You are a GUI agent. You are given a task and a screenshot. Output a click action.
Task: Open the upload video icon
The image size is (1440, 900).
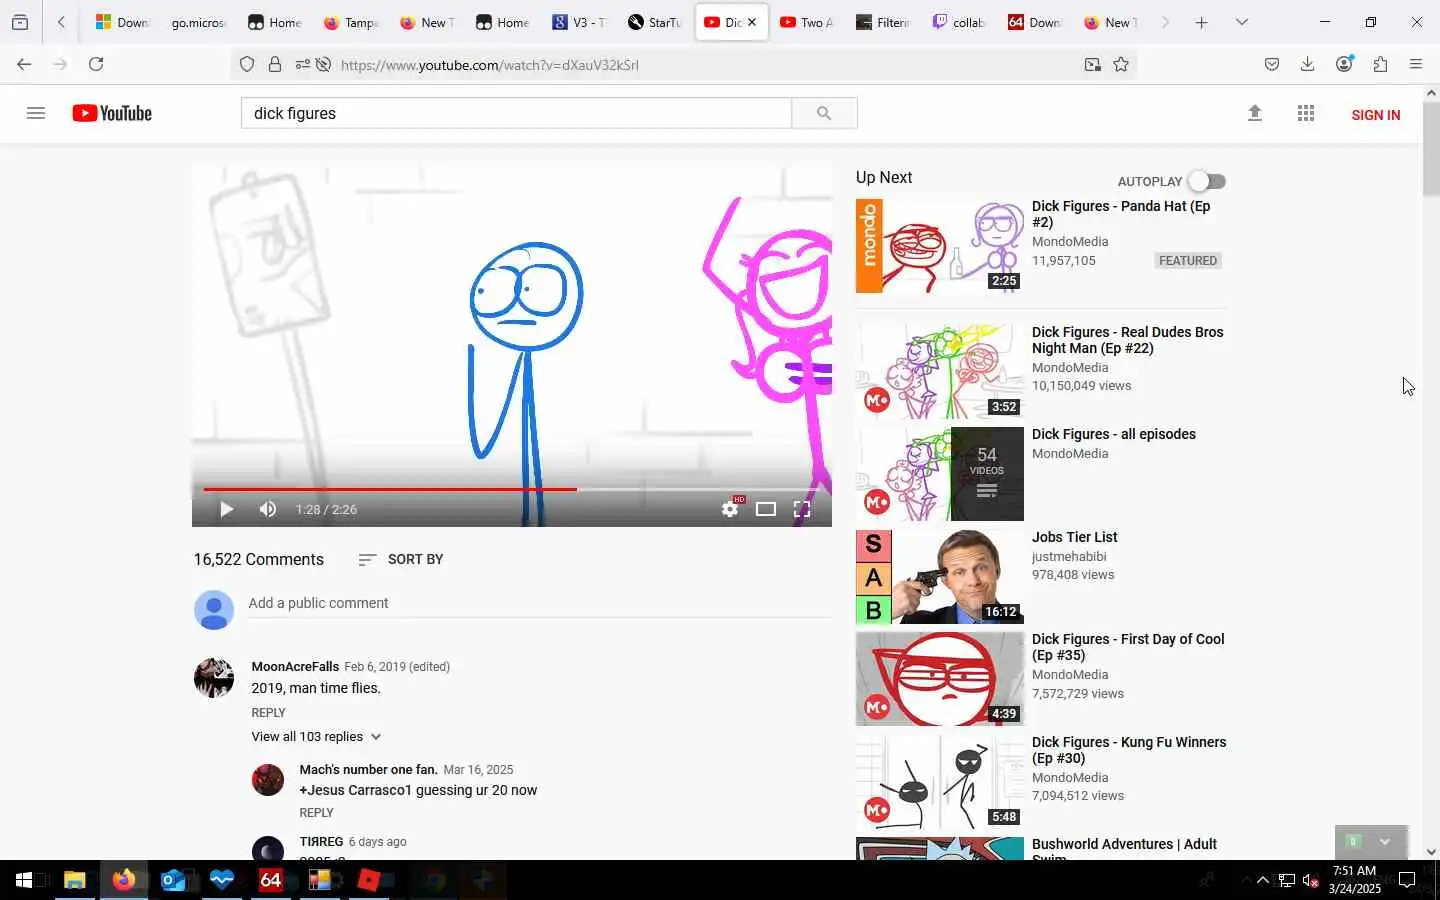(x=1255, y=113)
